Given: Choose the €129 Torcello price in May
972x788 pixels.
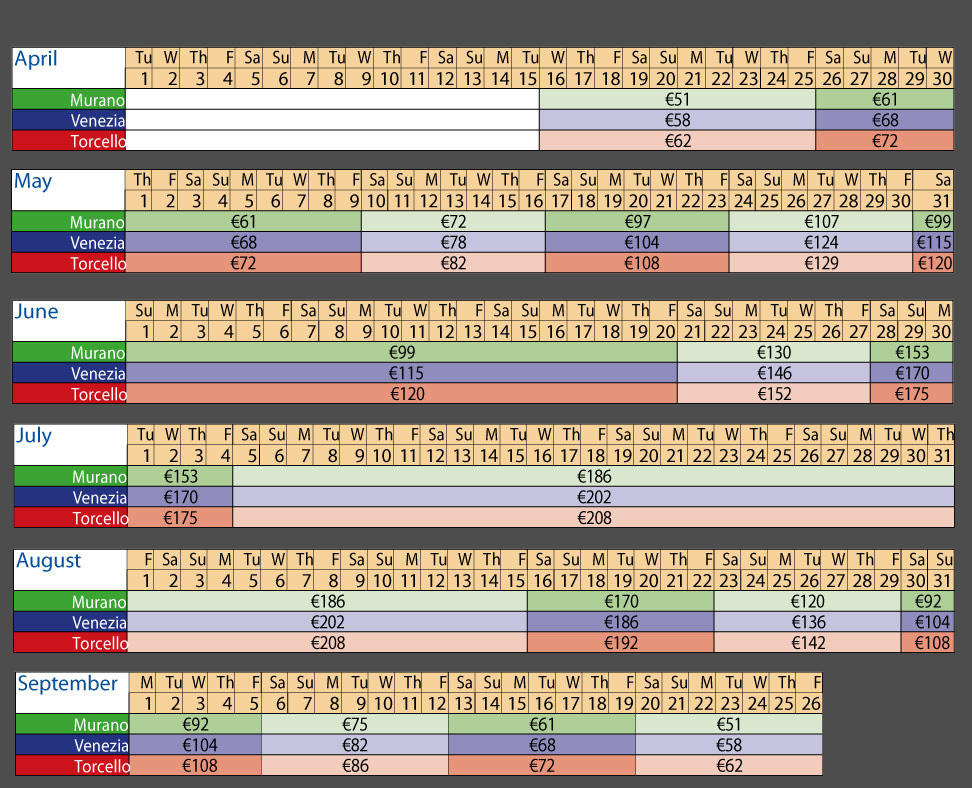Looking at the screenshot, I should [x=821, y=263].
